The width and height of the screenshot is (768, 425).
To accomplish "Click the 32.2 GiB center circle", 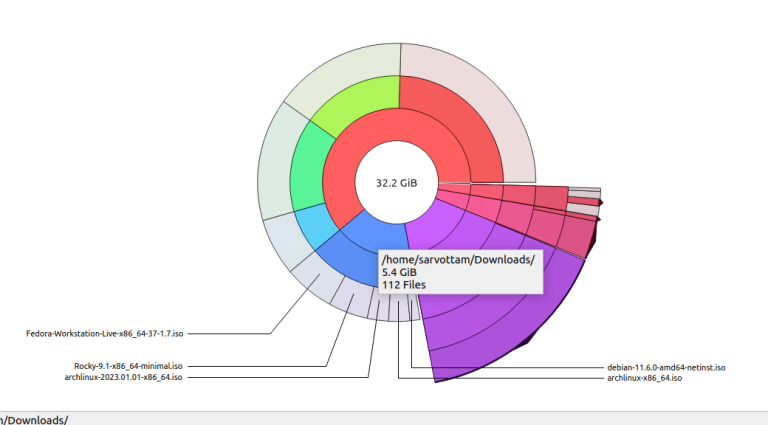I will click(x=397, y=184).
